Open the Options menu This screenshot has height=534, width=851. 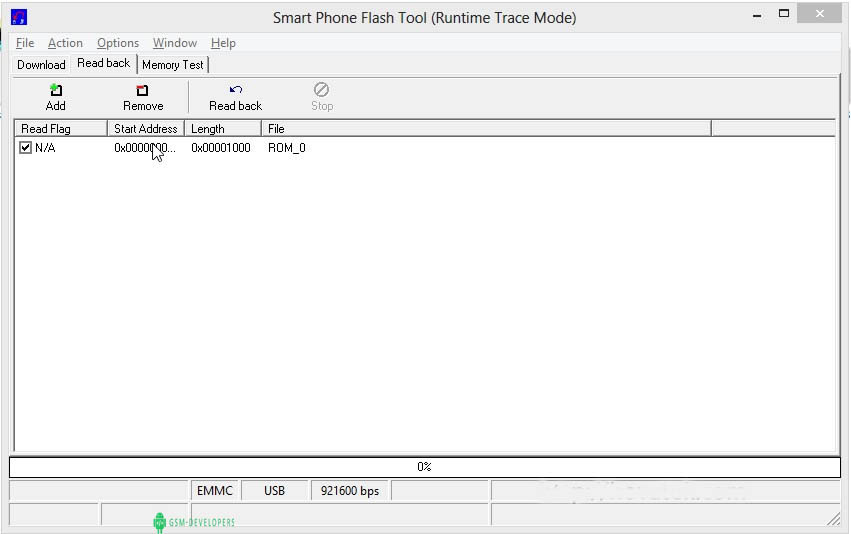coord(118,43)
